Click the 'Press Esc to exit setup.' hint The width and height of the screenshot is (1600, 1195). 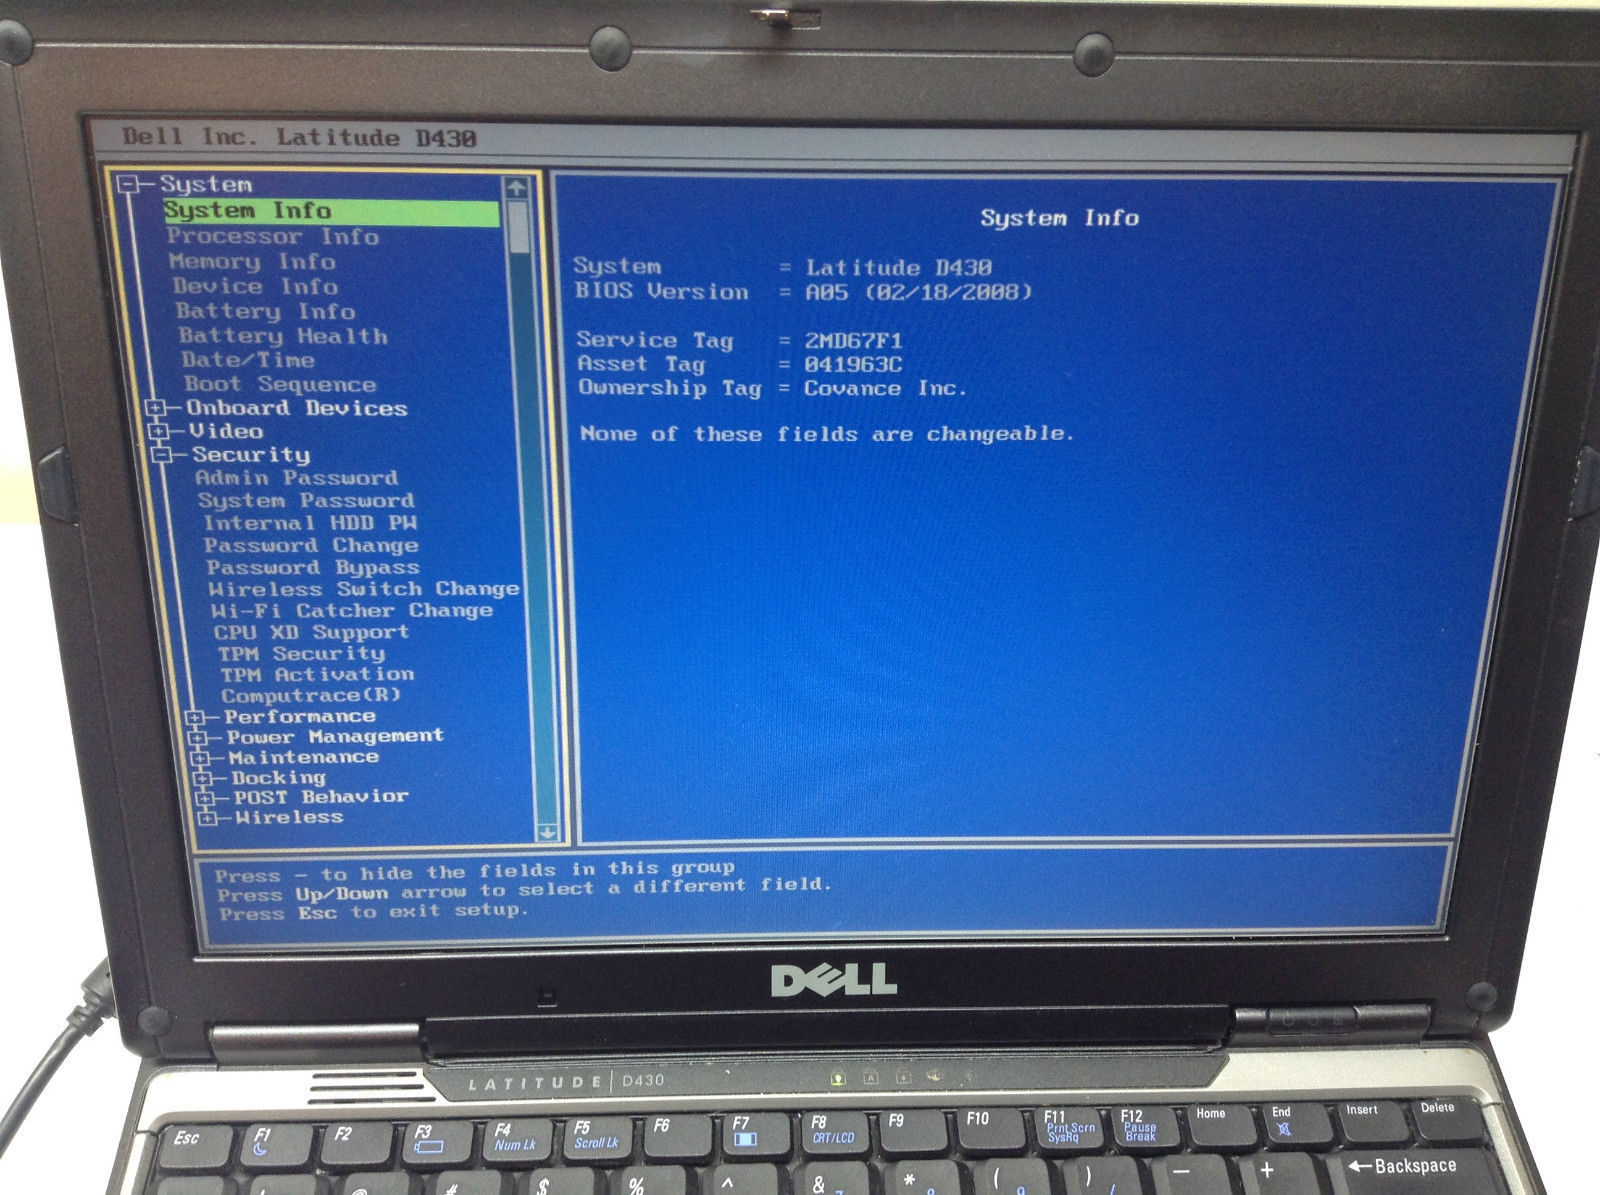[373, 912]
